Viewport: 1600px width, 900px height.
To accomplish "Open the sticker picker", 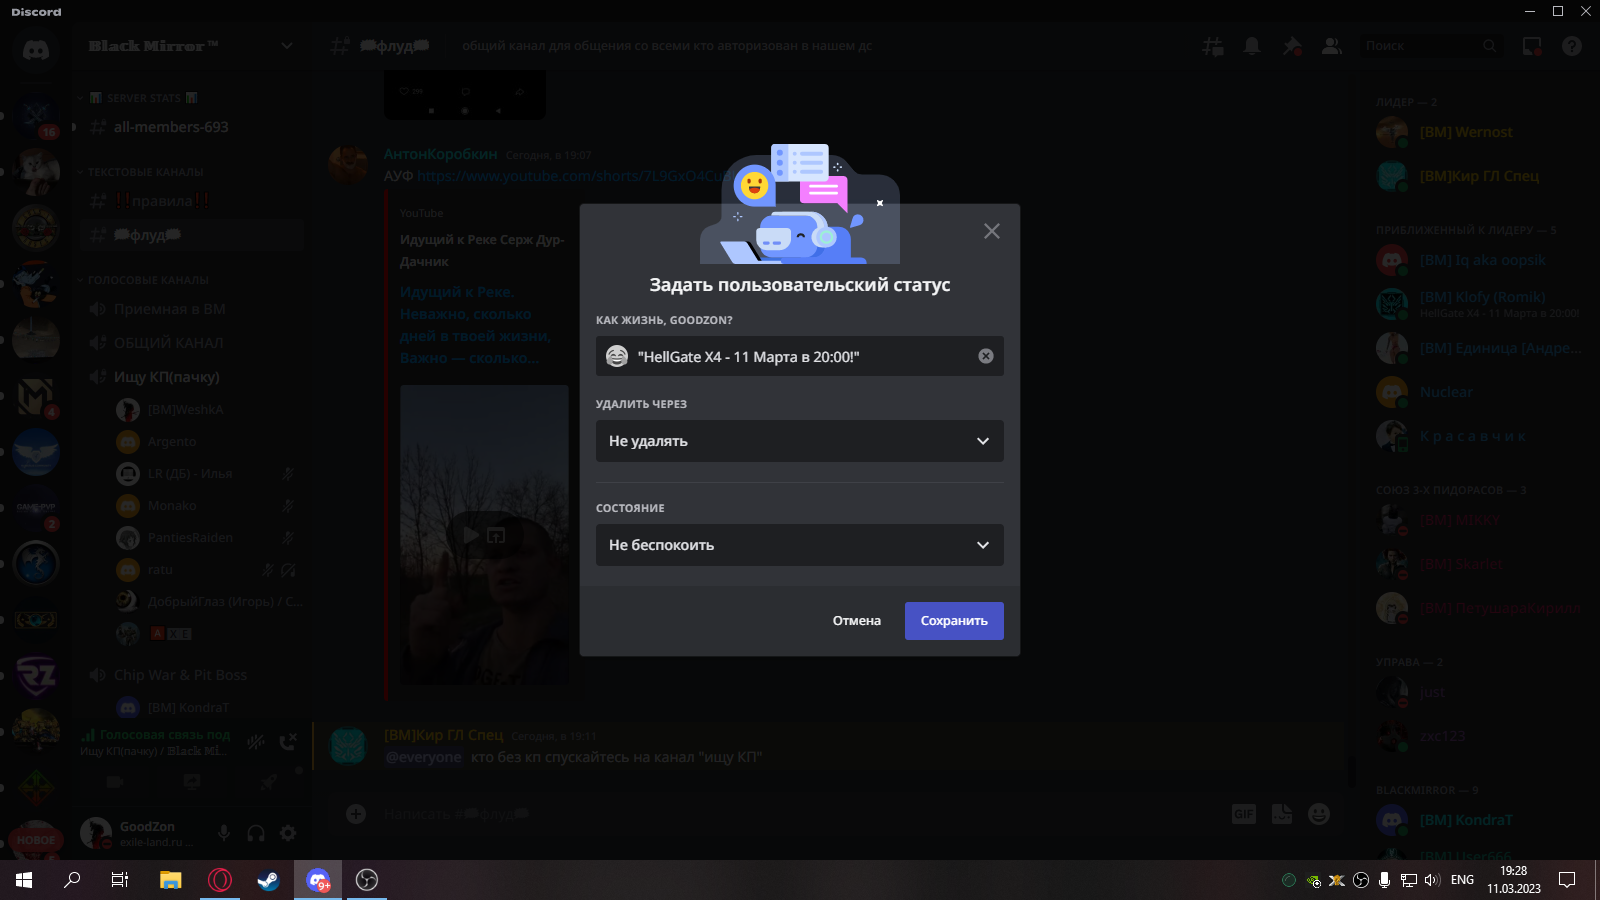I will (1282, 814).
